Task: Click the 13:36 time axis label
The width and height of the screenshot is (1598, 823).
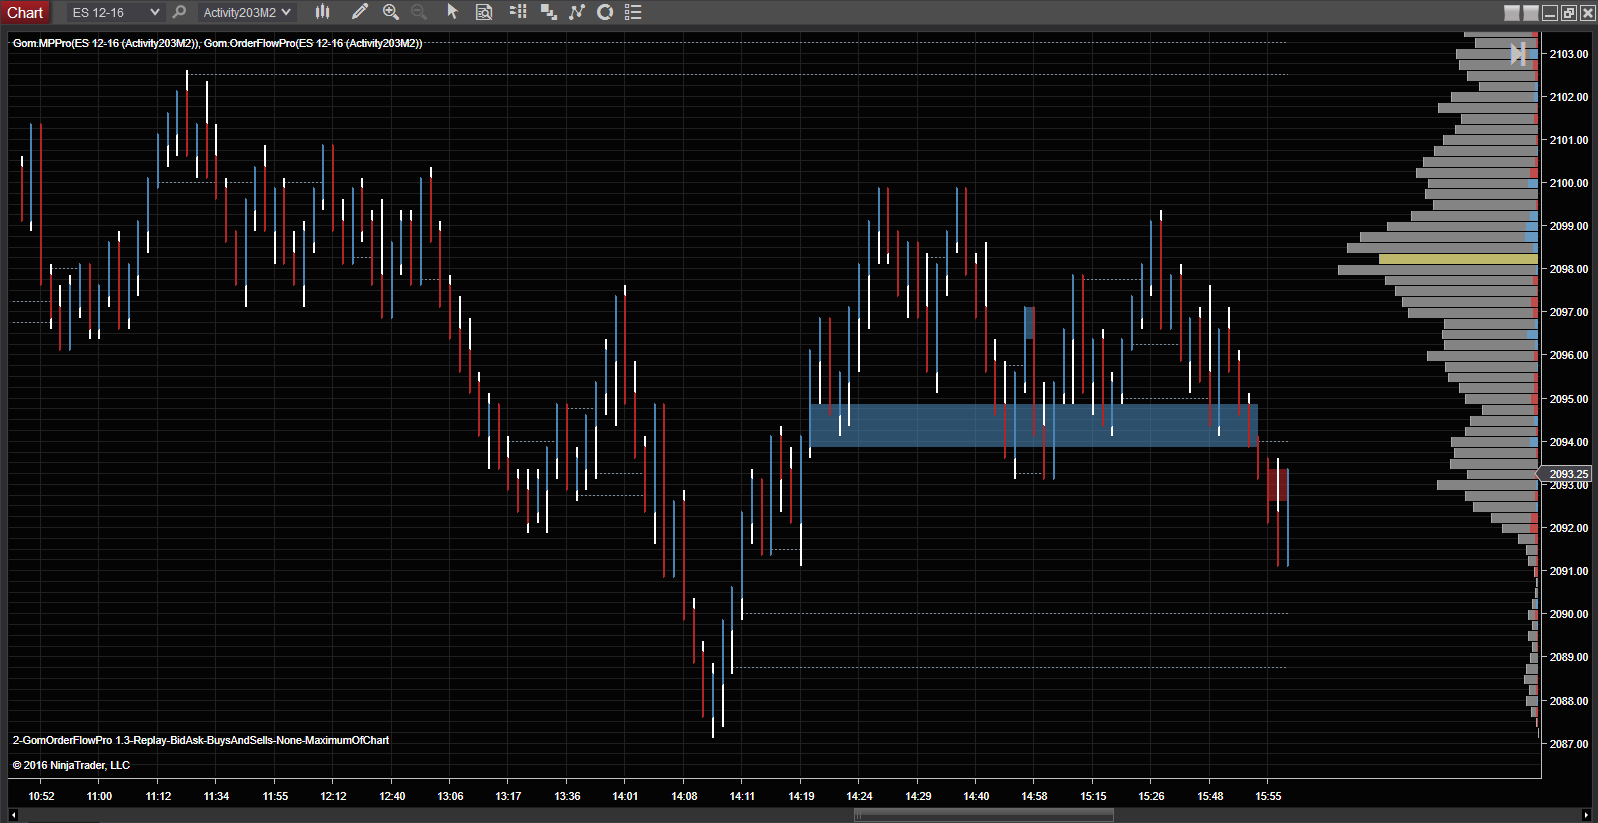Action: click(567, 796)
